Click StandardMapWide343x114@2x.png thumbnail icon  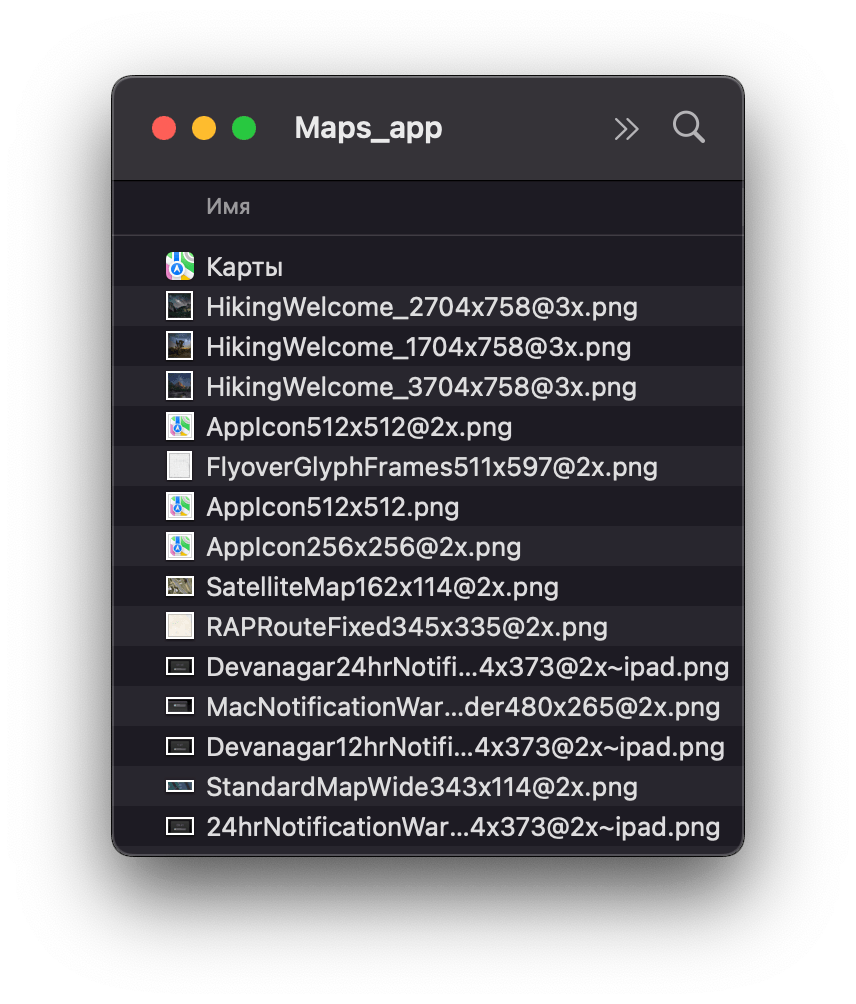coord(180,786)
